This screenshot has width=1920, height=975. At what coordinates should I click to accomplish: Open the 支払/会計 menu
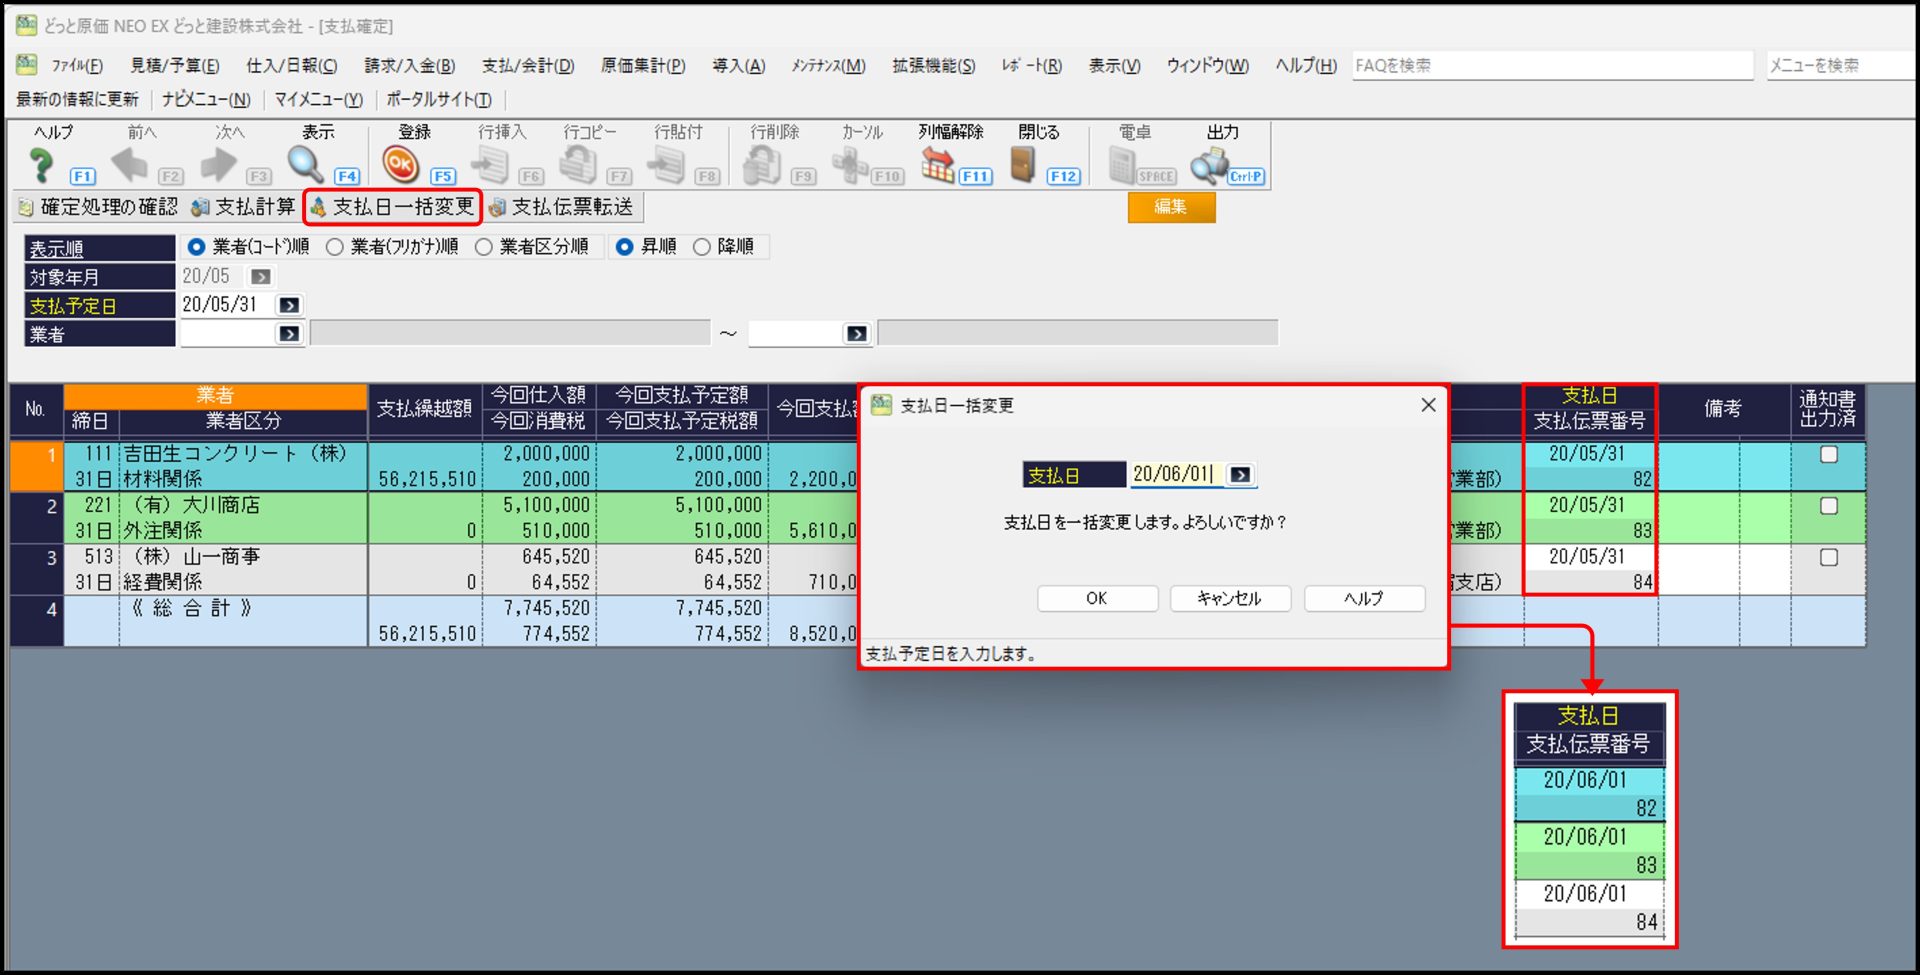point(528,66)
